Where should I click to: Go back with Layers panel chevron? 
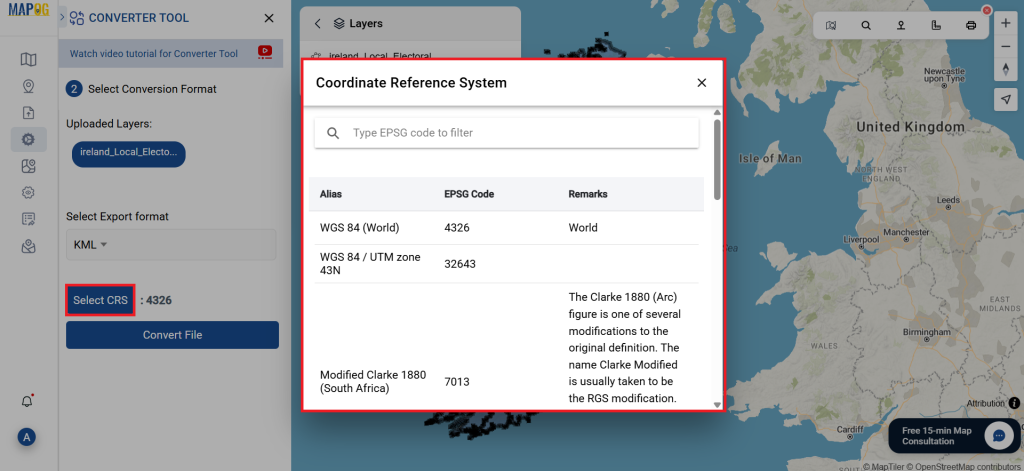coord(317,24)
